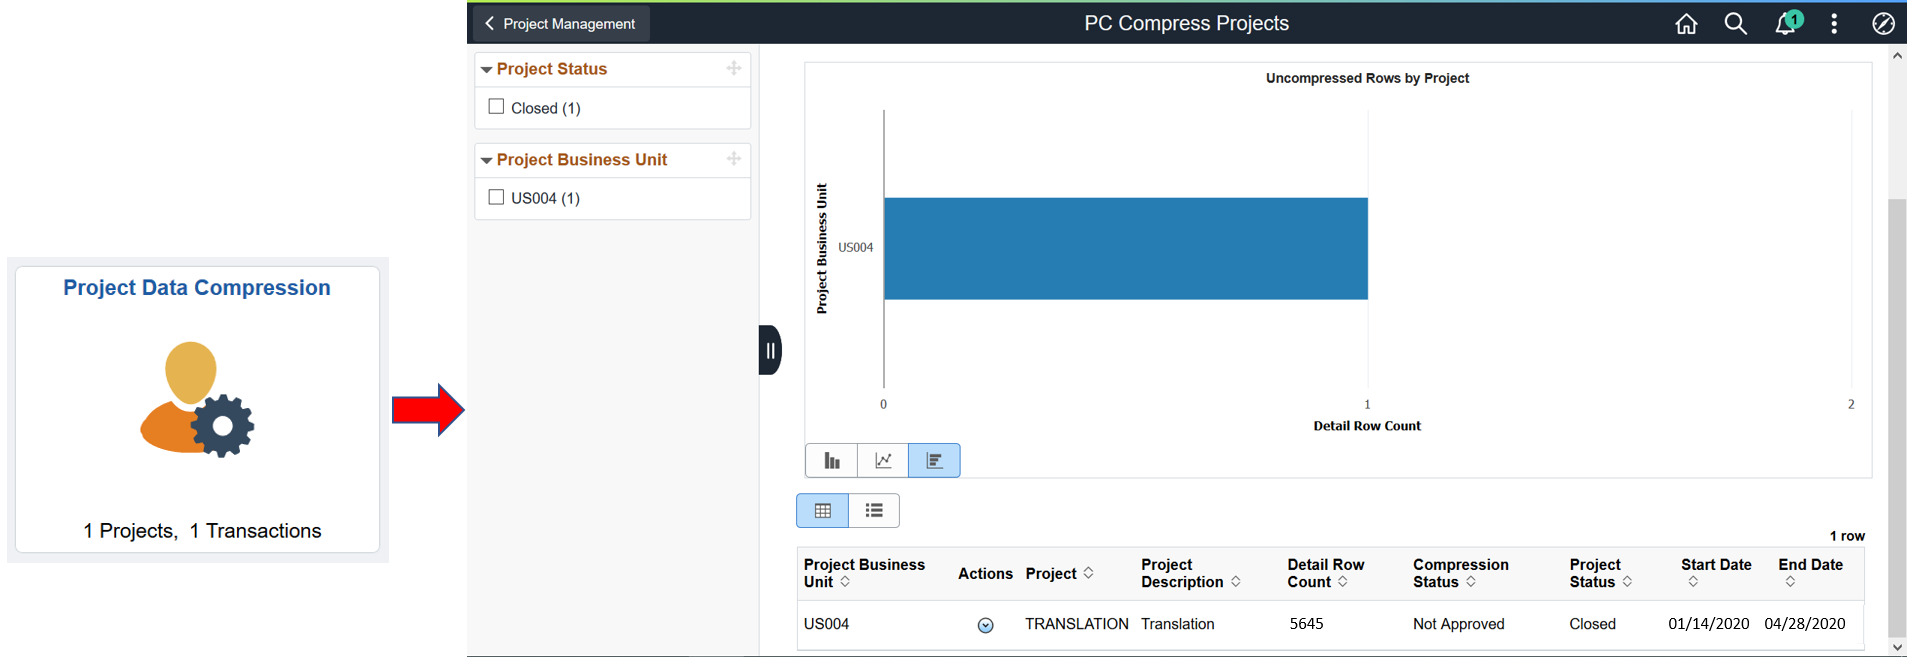
Task: Switch chart to line graph view
Action: tap(883, 461)
